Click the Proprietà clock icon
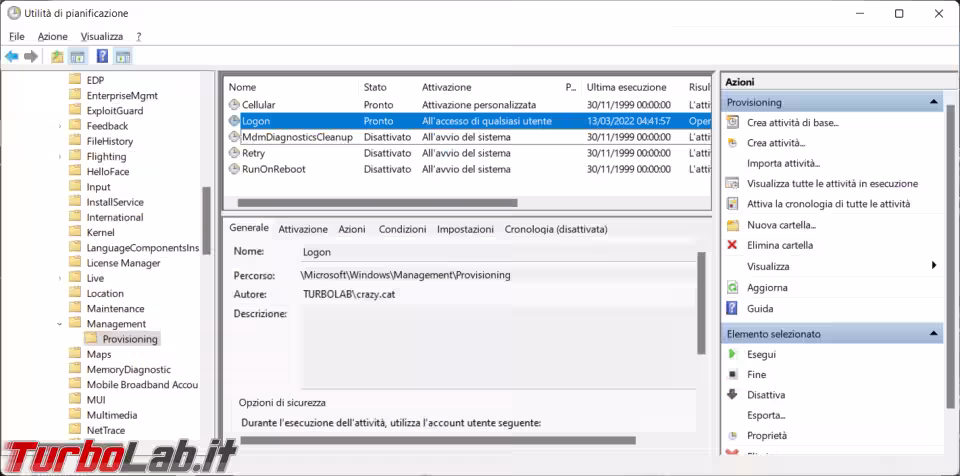Viewport: 960px width, 476px height. pyautogui.click(x=732, y=436)
